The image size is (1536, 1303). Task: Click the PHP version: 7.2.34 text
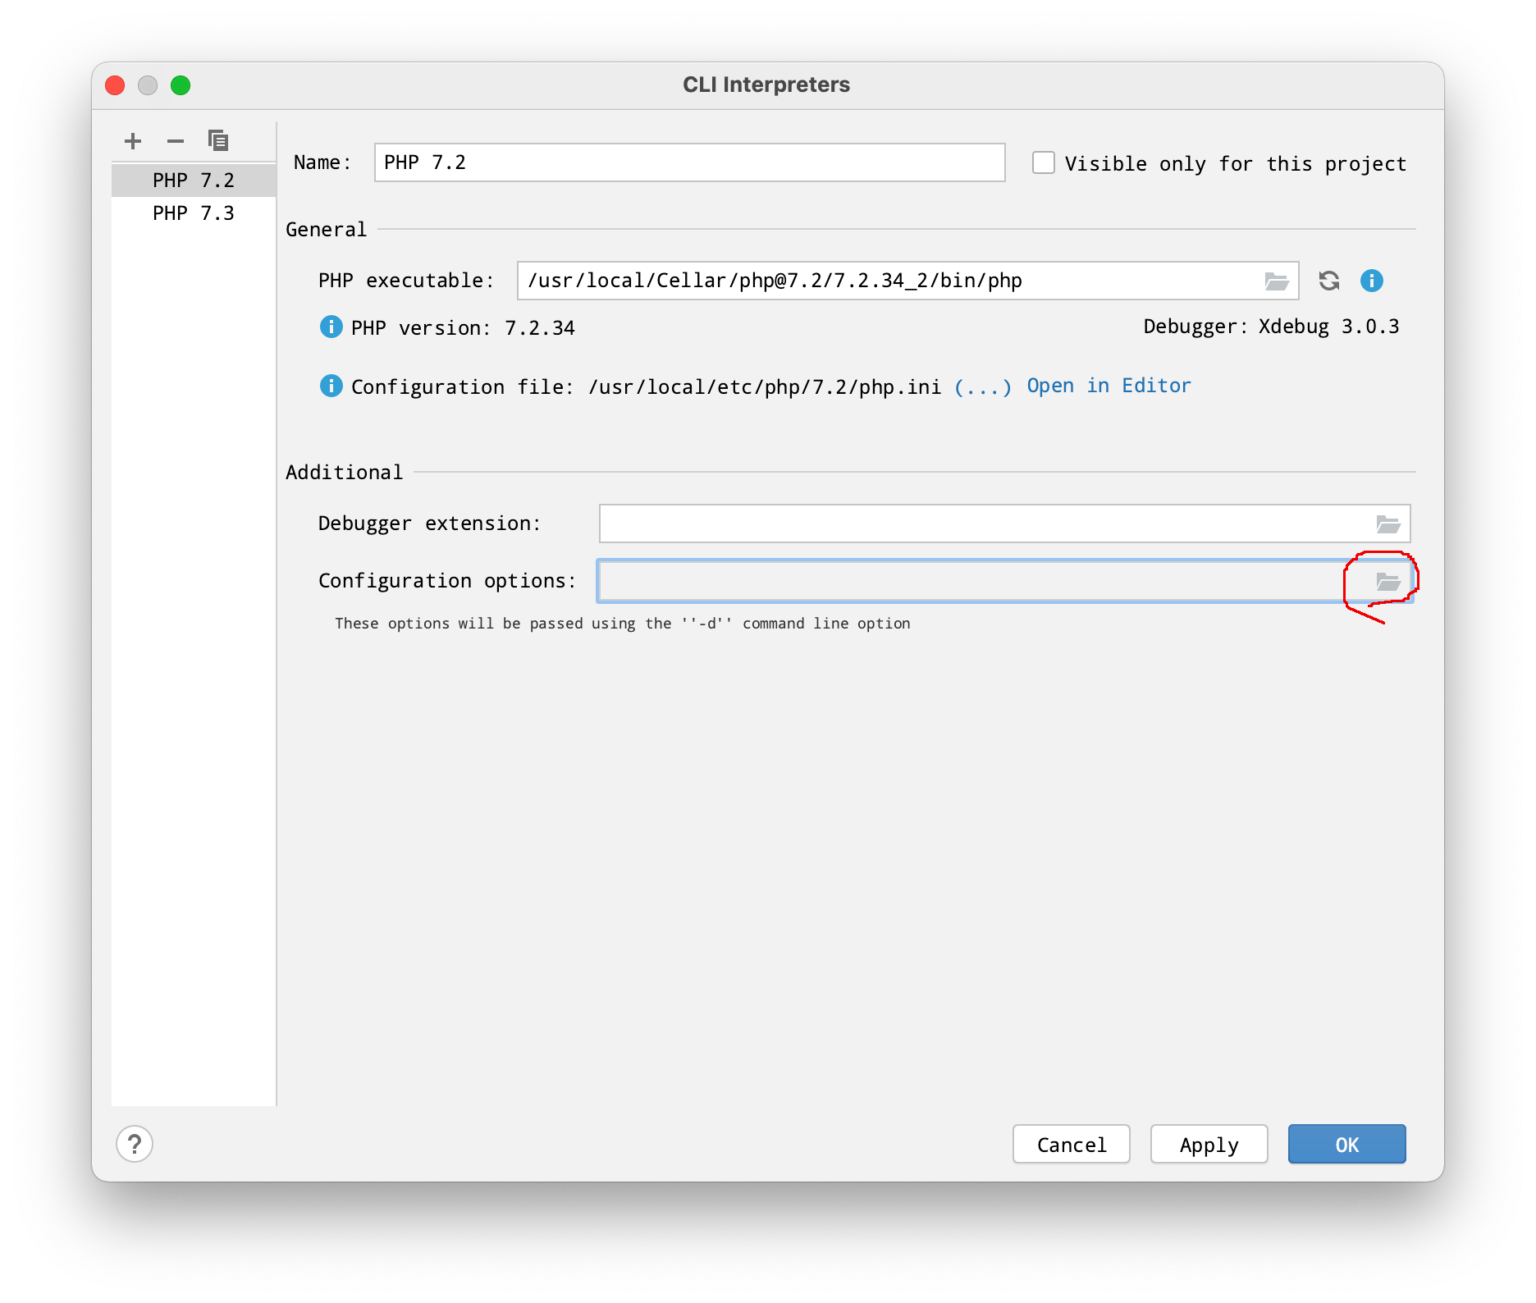pos(463,328)
